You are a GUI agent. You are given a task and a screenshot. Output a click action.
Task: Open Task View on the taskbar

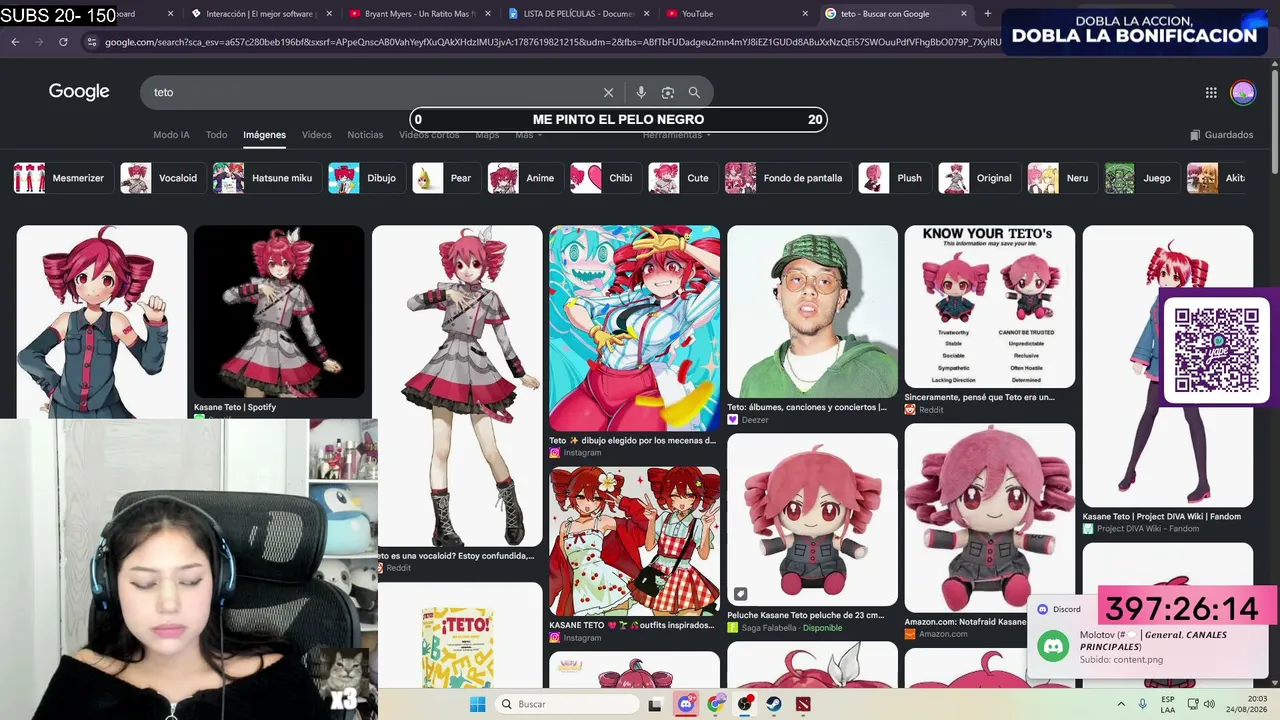click(655, 704)
